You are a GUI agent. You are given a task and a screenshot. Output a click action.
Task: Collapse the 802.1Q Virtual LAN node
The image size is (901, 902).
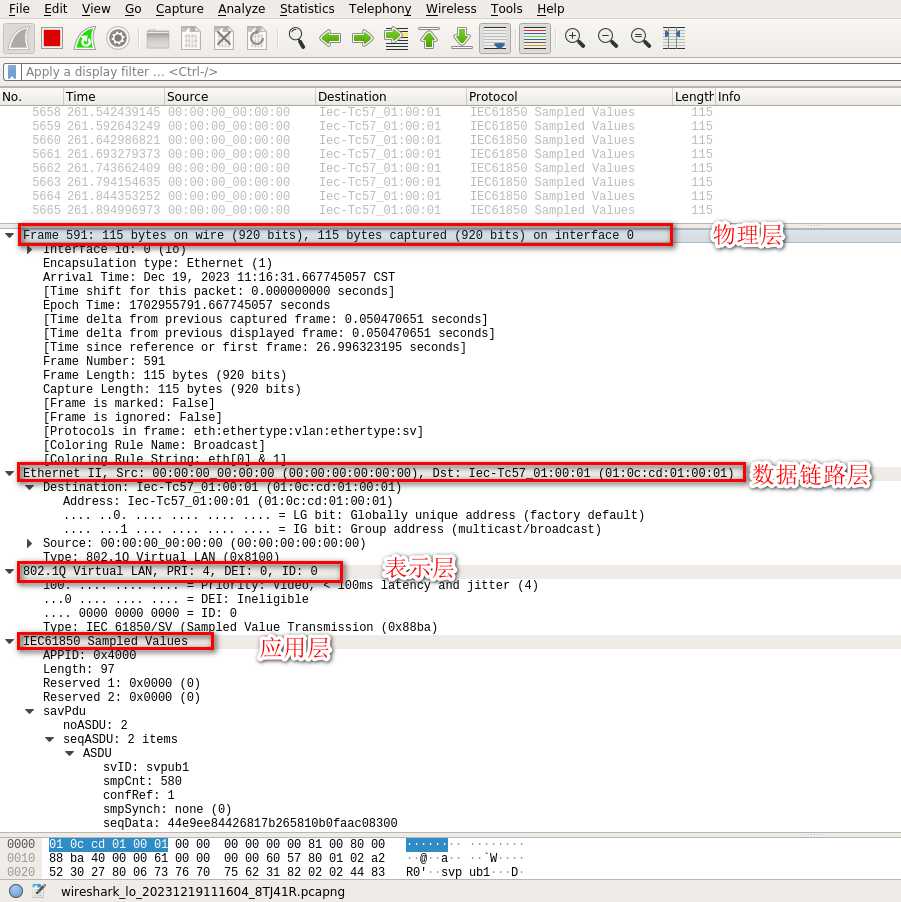pos(9,571)
